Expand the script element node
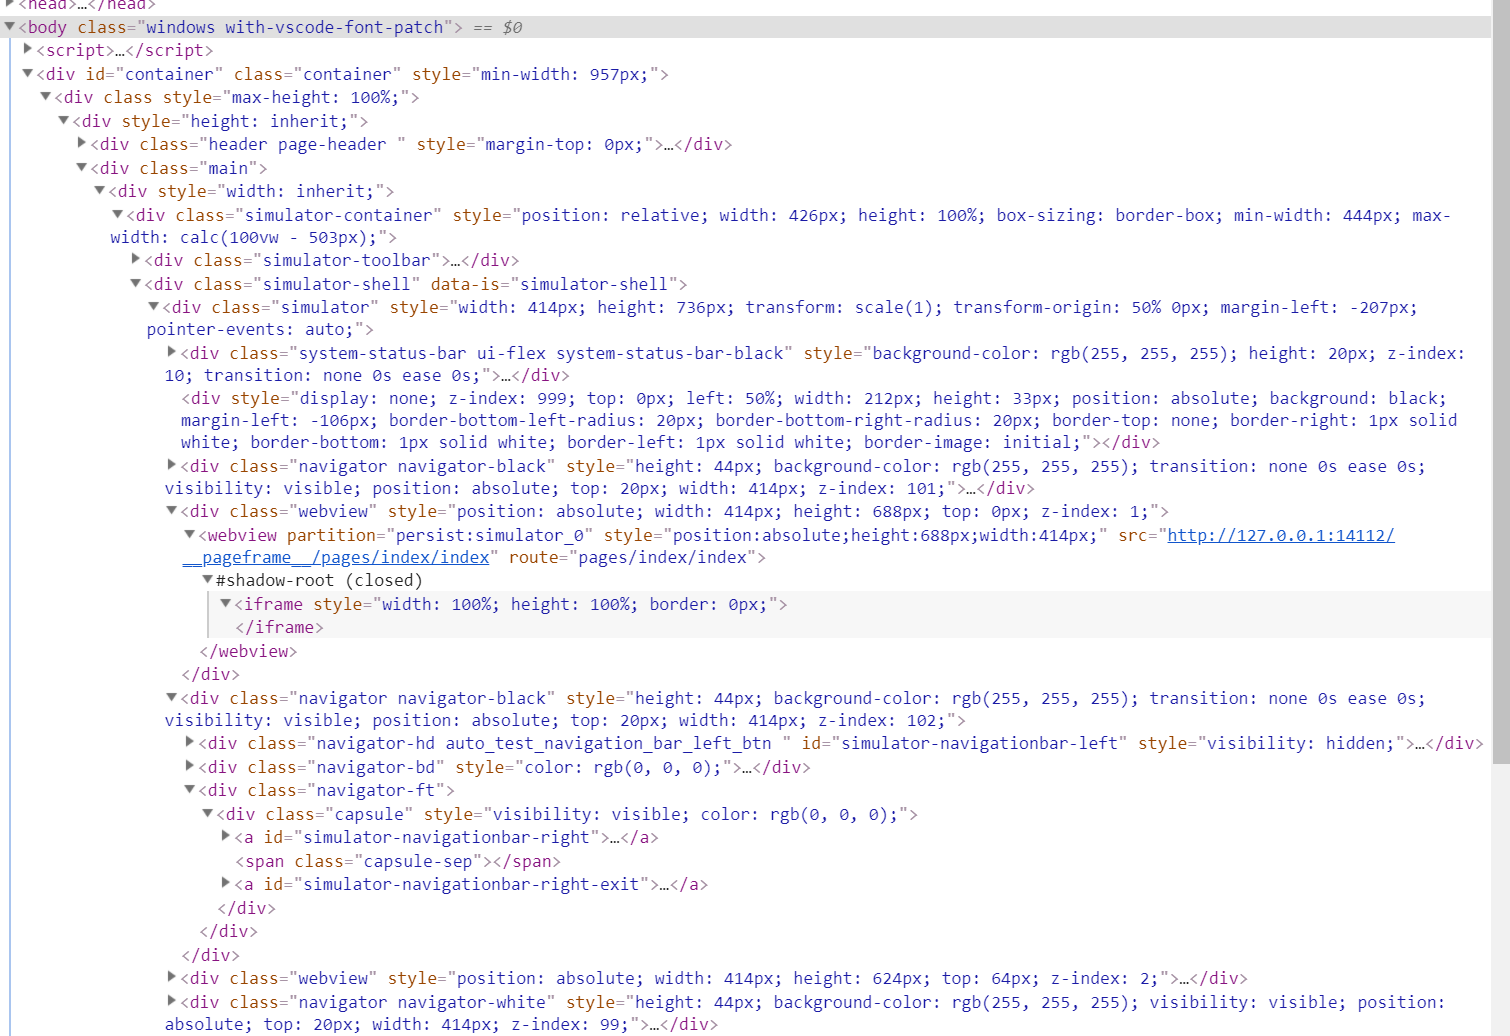 pyautogui.click(x=28, y=49)
